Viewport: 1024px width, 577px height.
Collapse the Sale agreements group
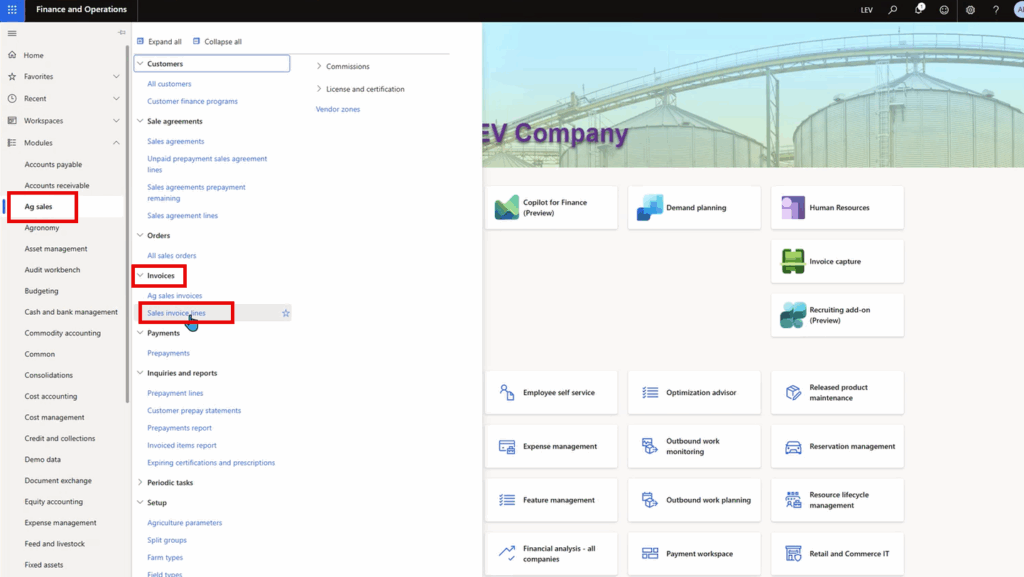pyautogui.click(x=140, y=121)
